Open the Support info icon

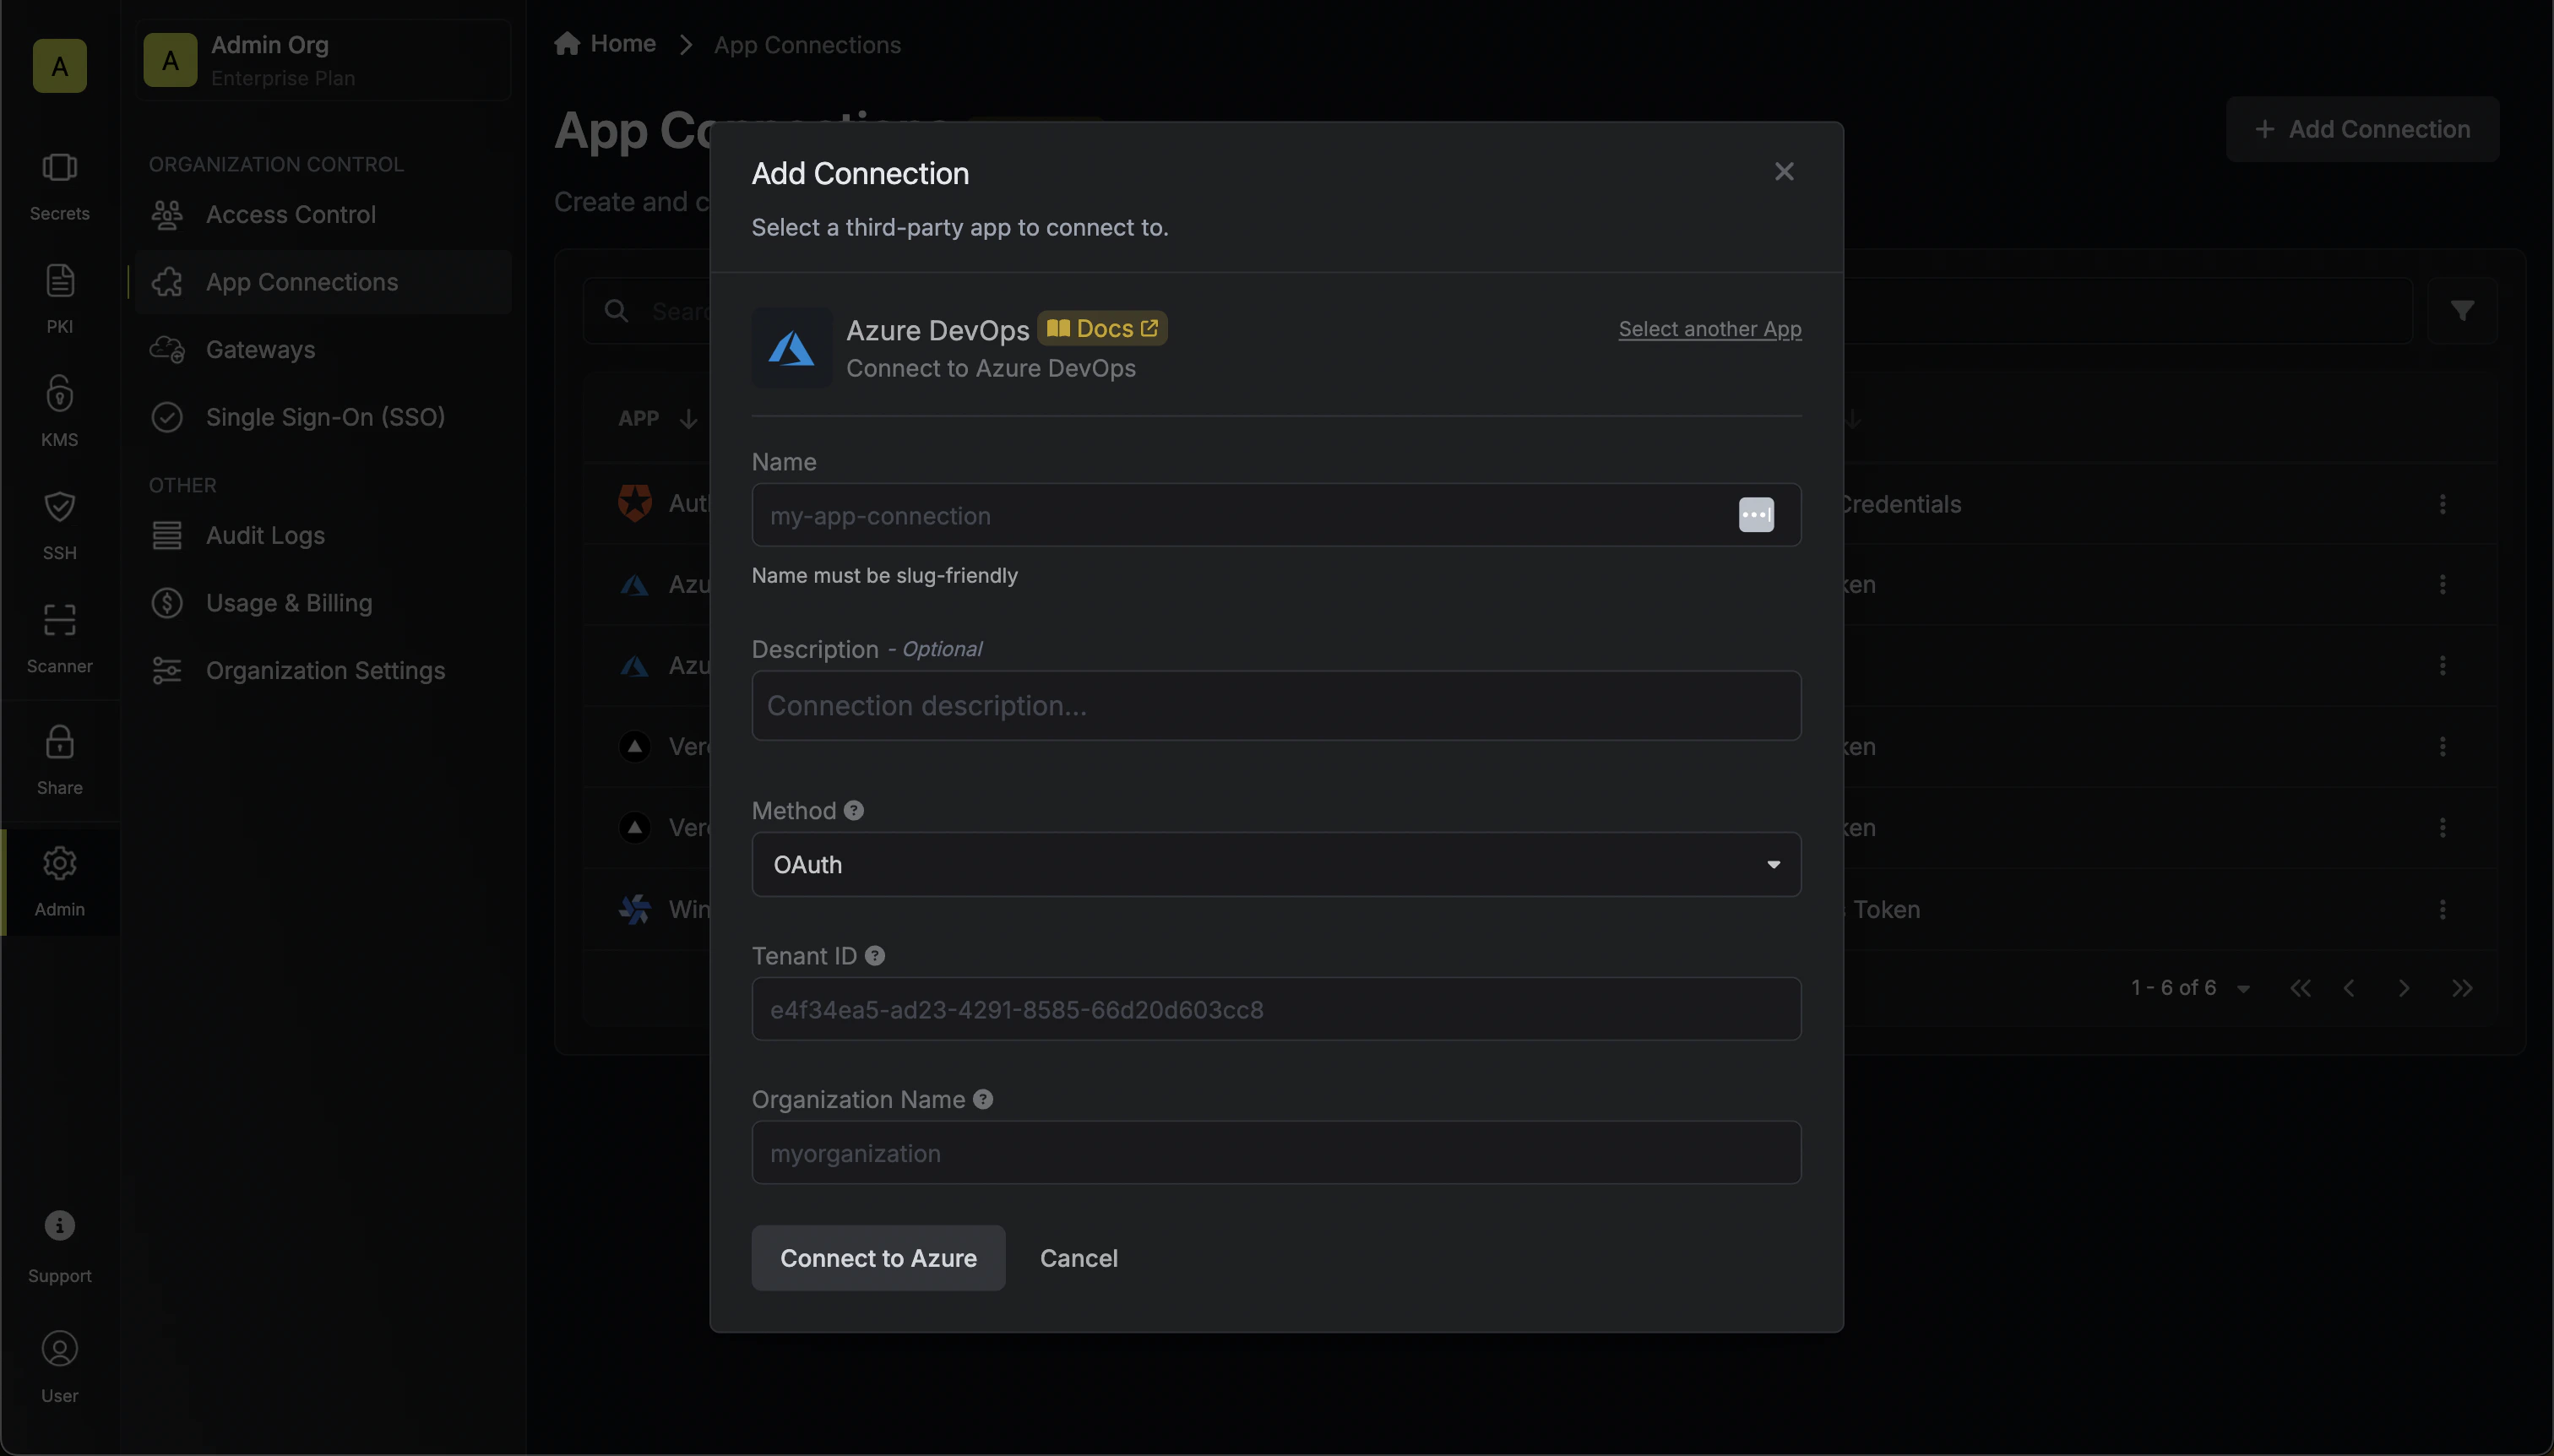59,1225
